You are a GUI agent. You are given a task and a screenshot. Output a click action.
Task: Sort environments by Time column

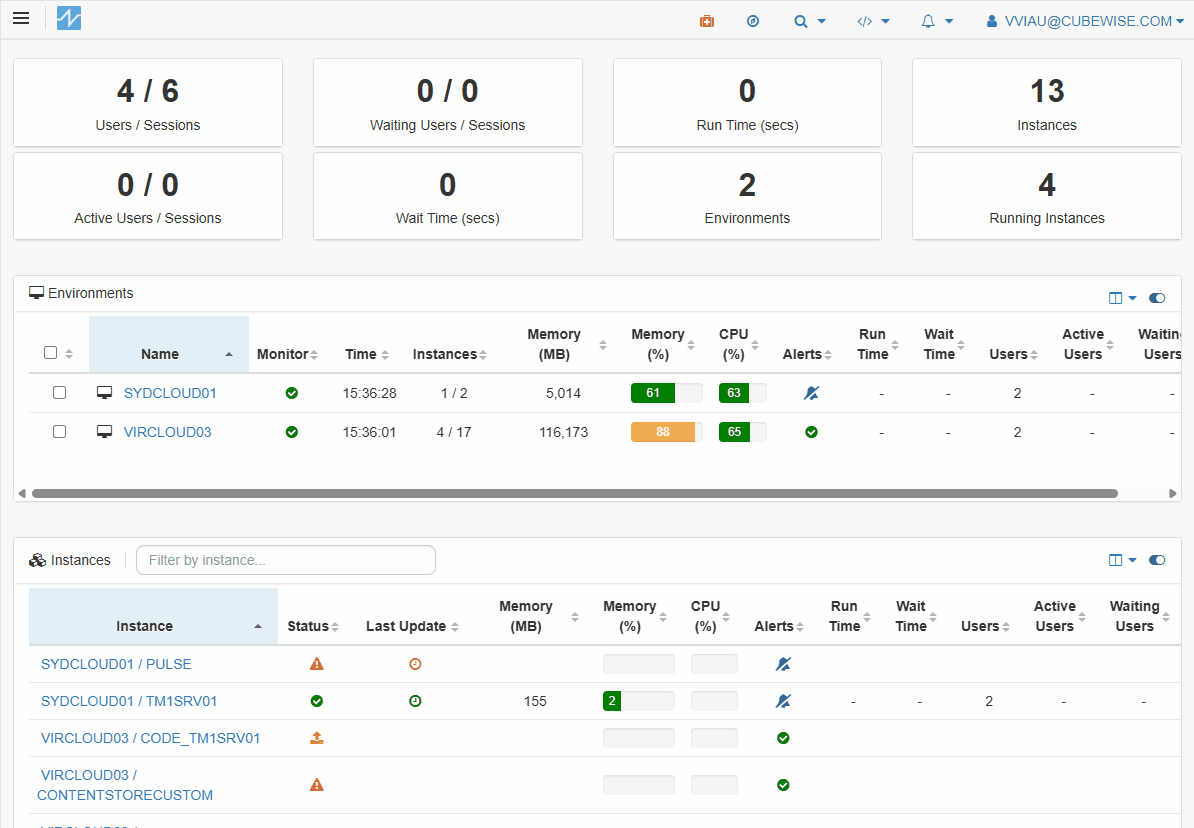pos(367,354)
